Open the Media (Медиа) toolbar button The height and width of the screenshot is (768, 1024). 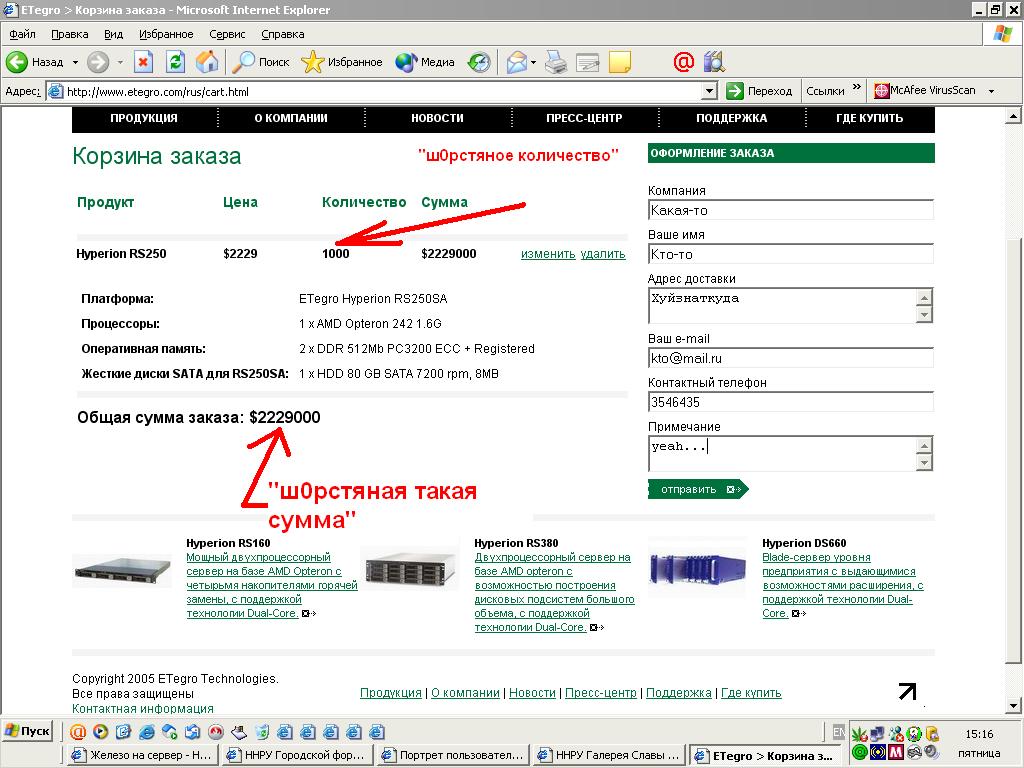(425, 62)
